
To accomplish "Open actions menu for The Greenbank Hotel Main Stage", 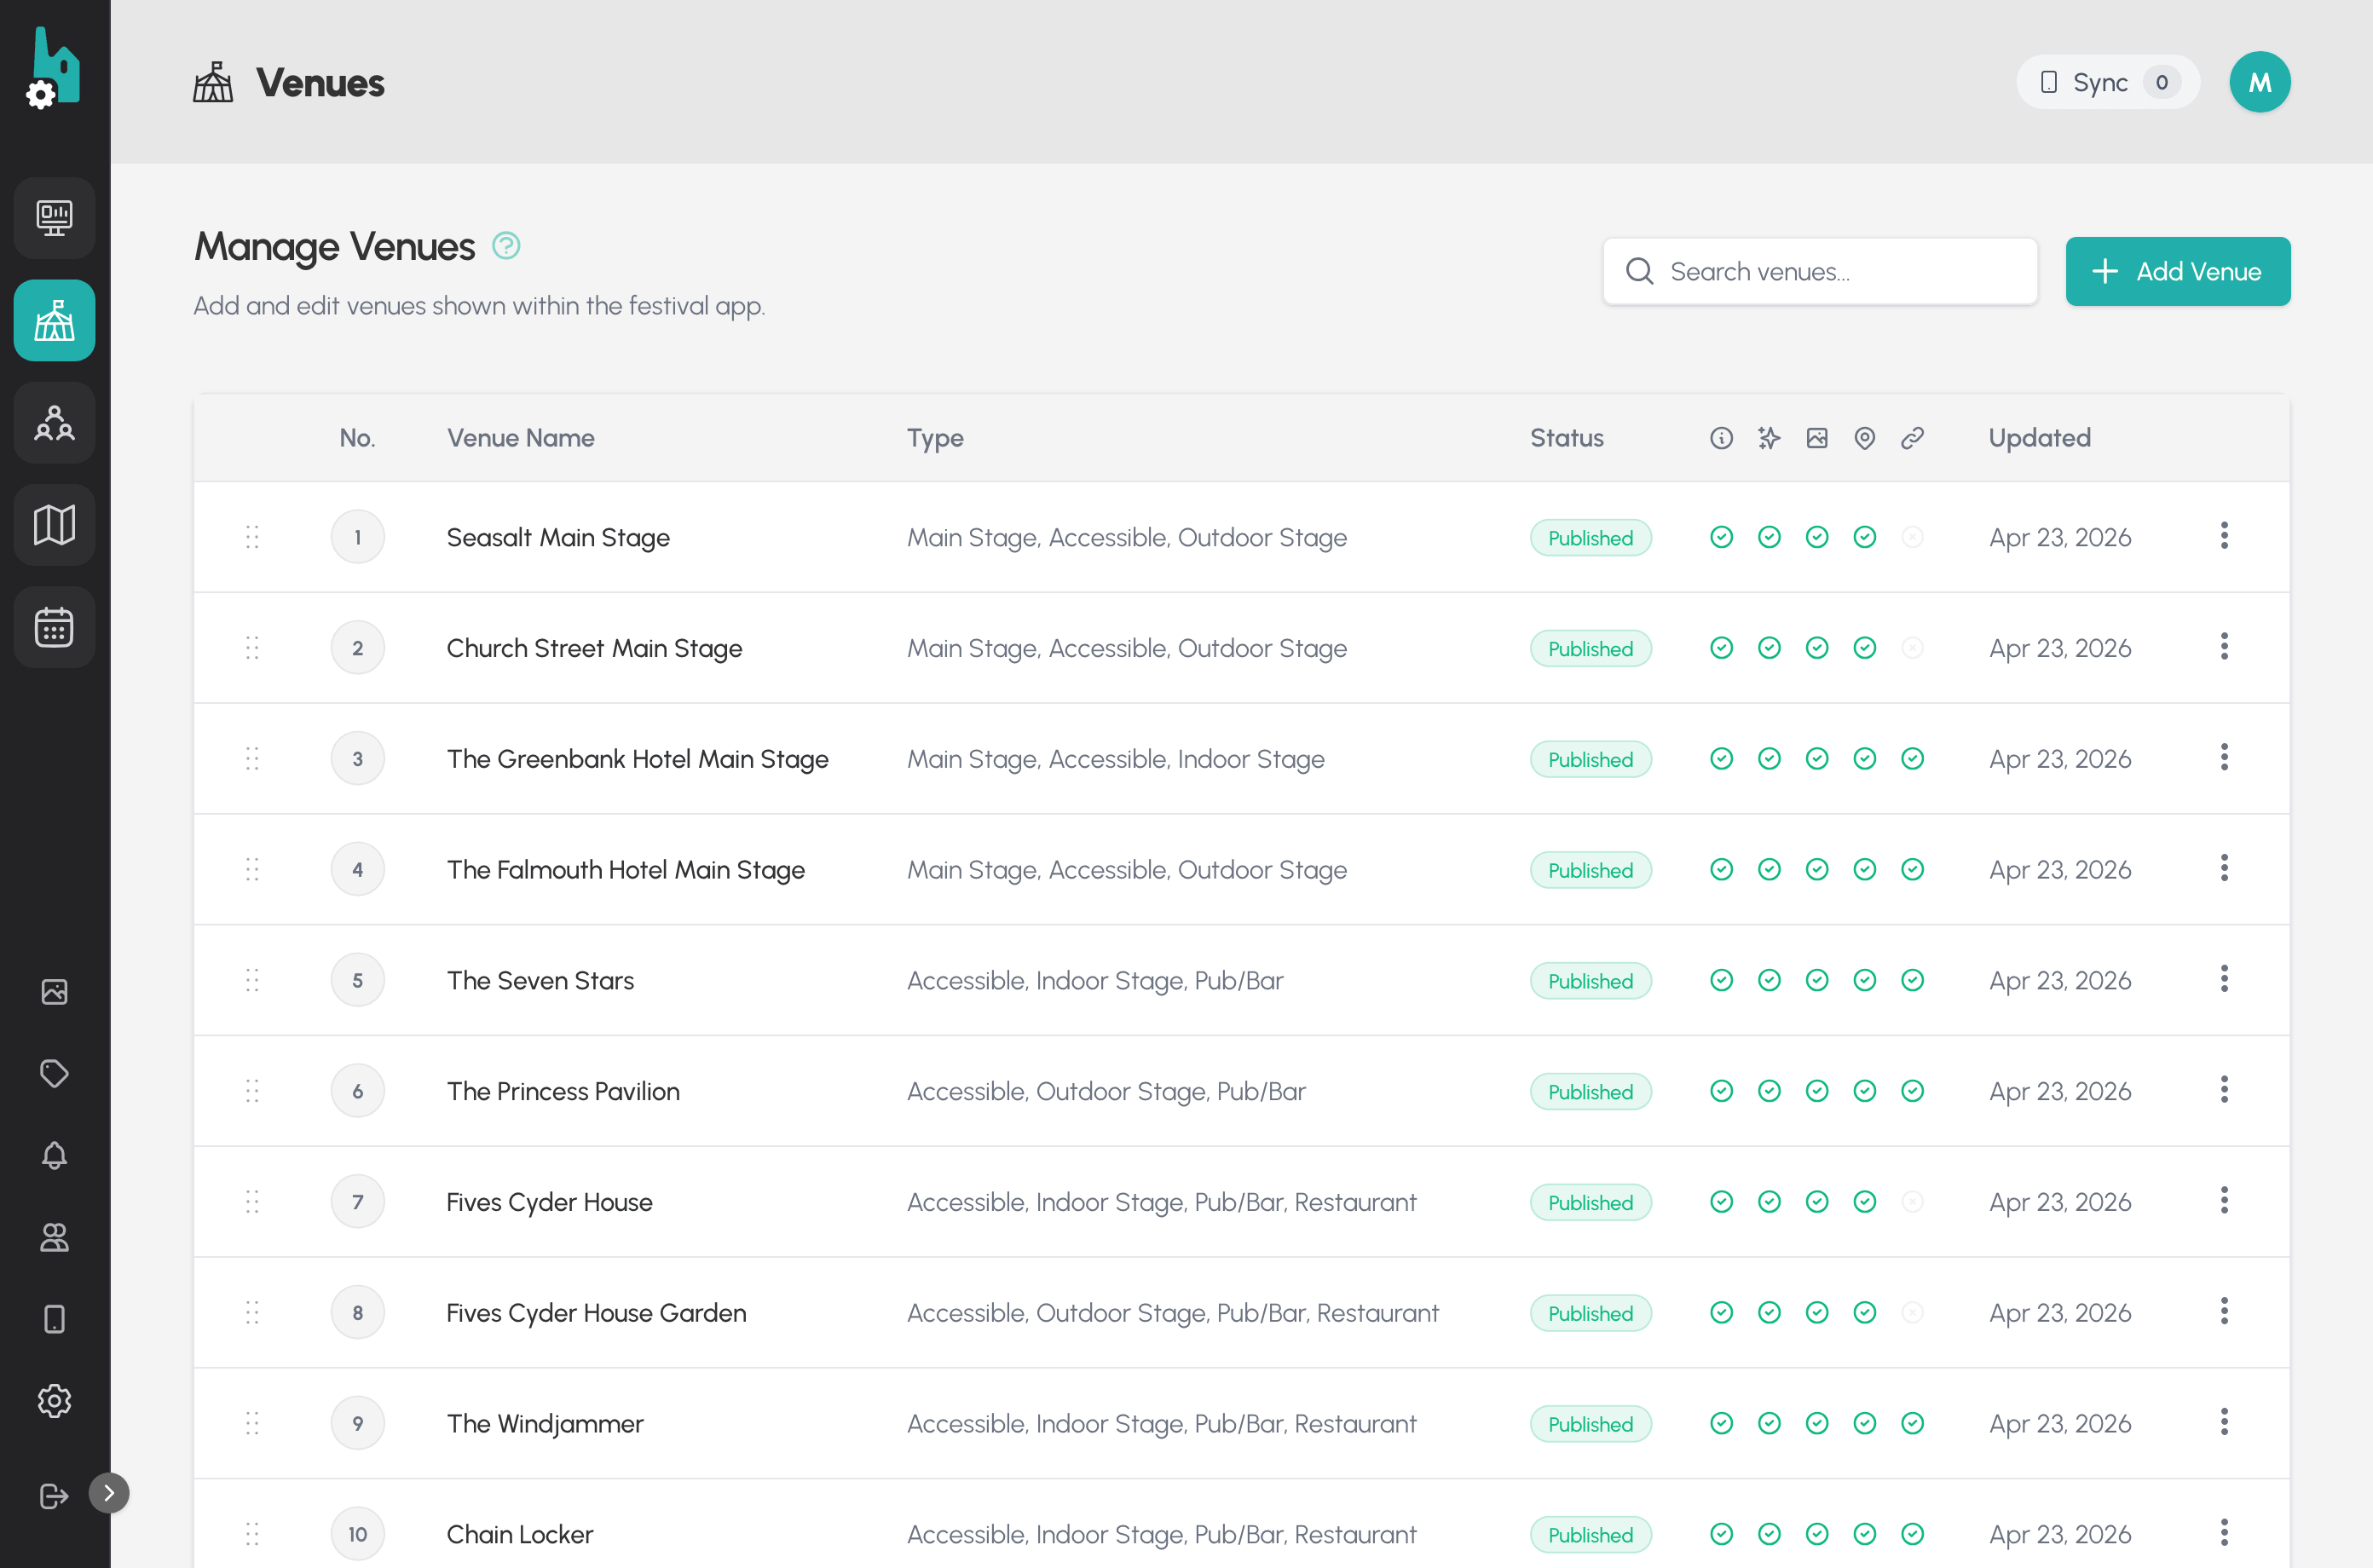I will tap(2224, 758).
